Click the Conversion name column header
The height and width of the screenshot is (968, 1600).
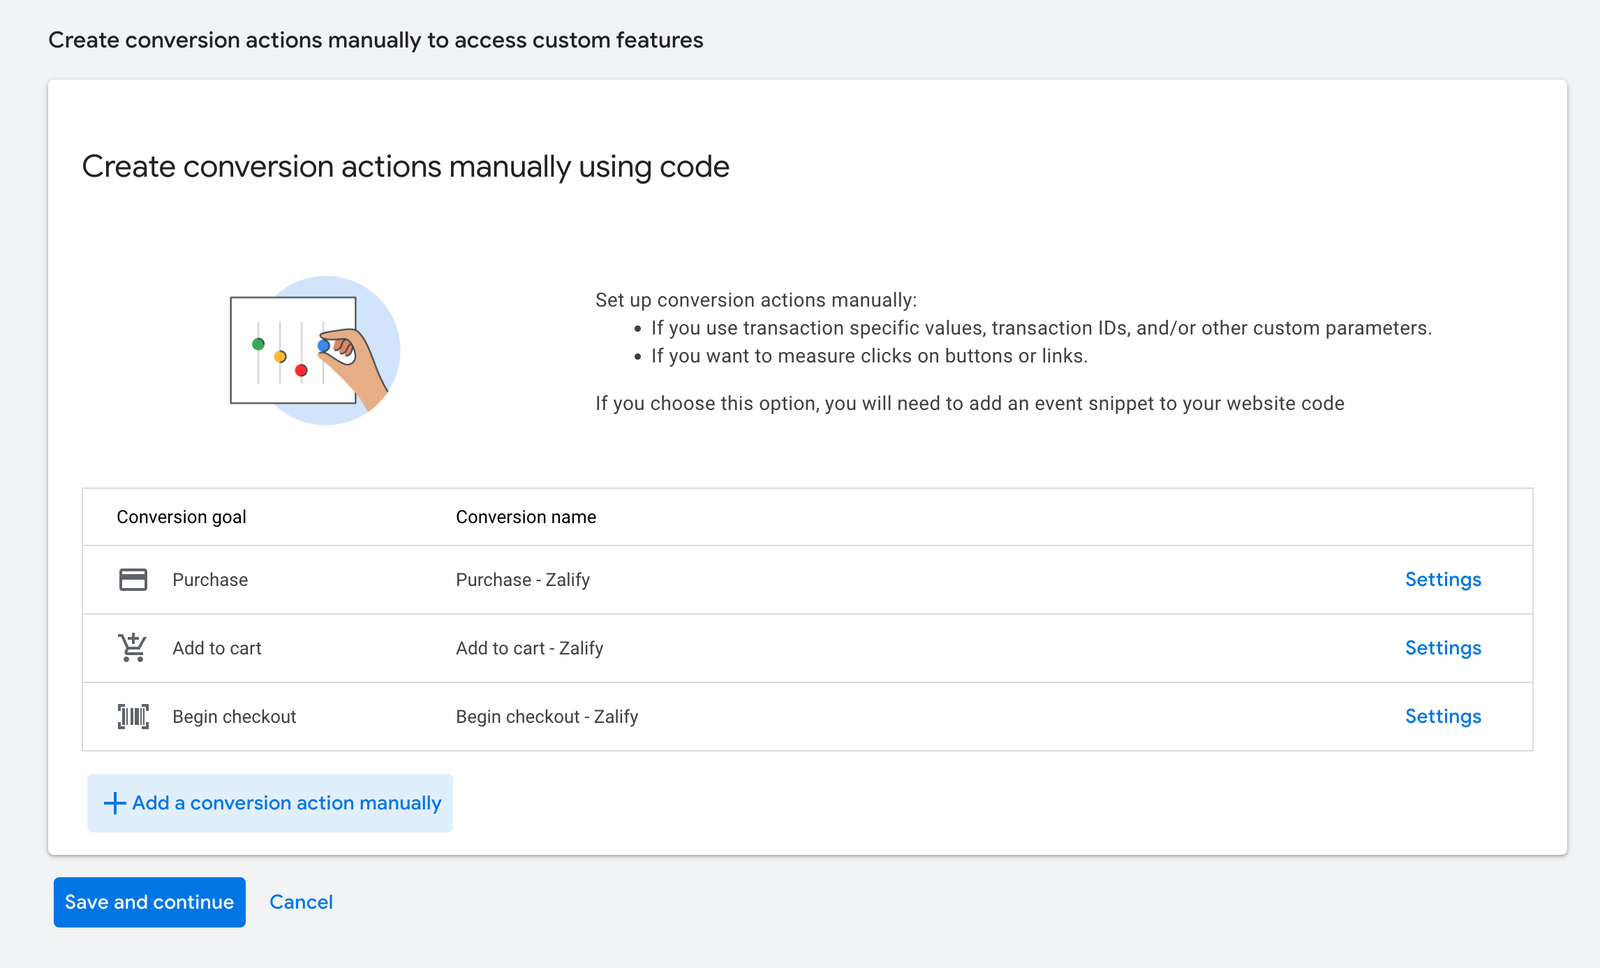(525, 517)
